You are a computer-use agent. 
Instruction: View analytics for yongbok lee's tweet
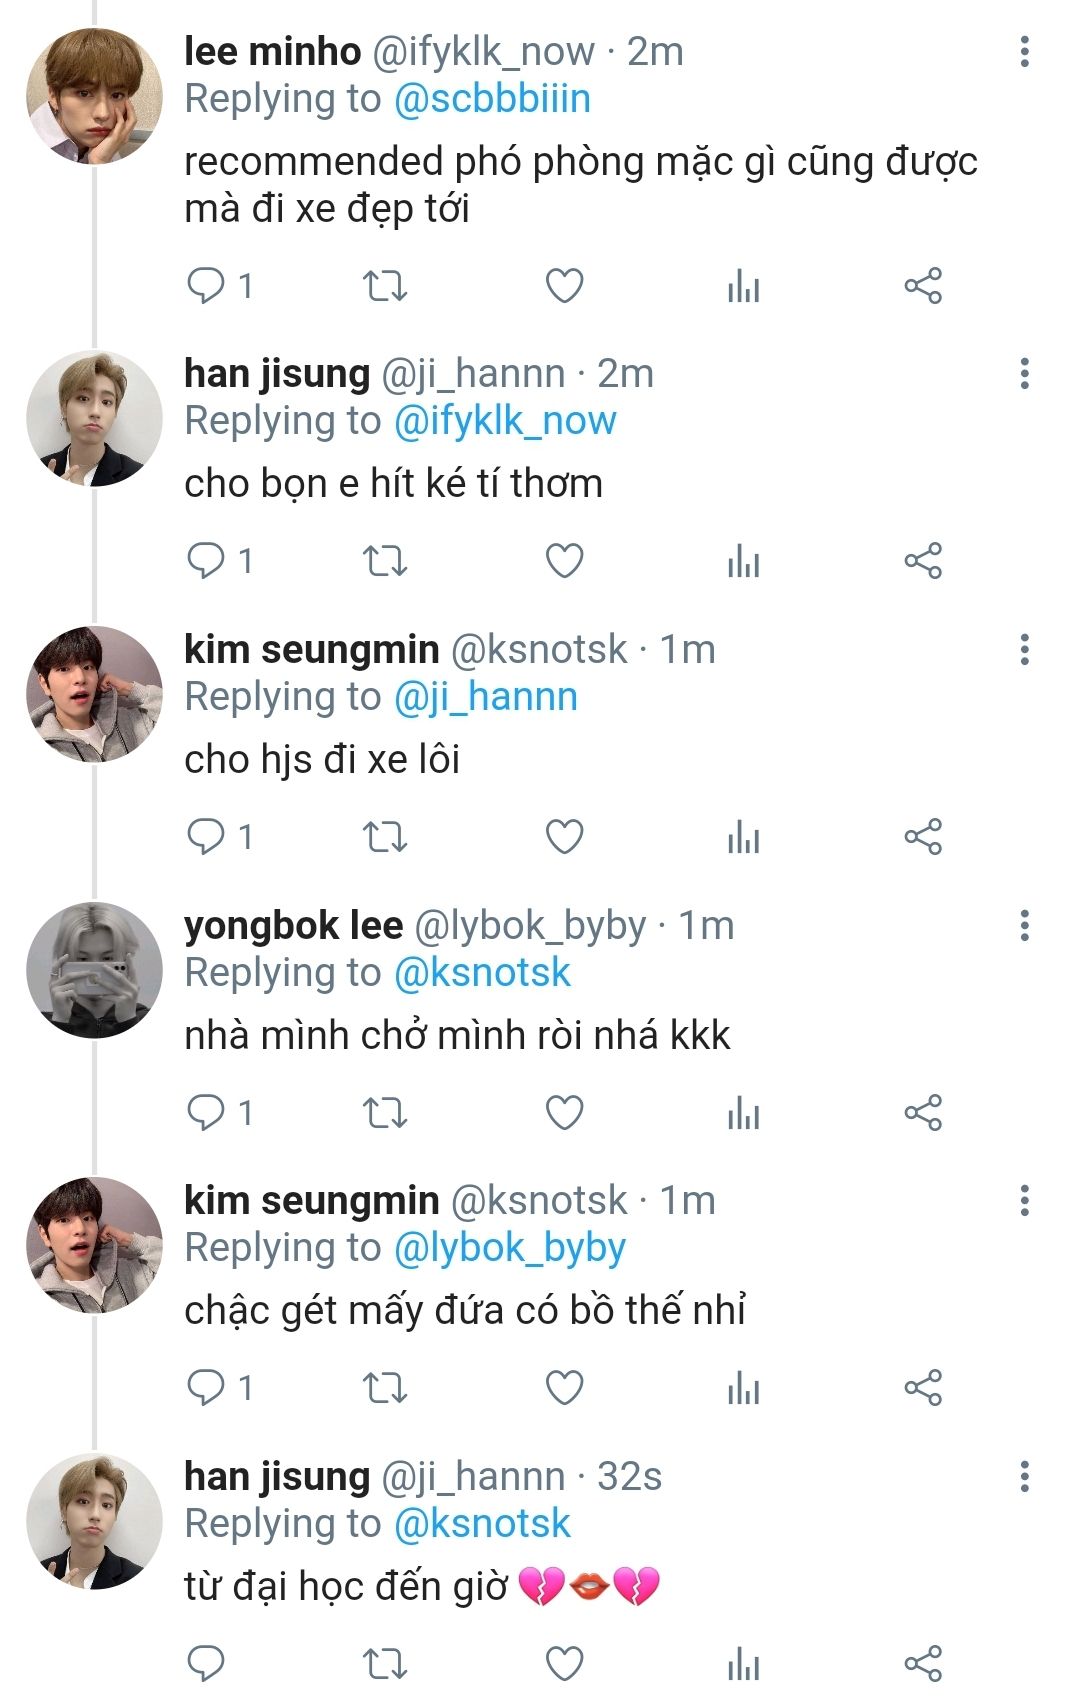tap(743, 1113)
